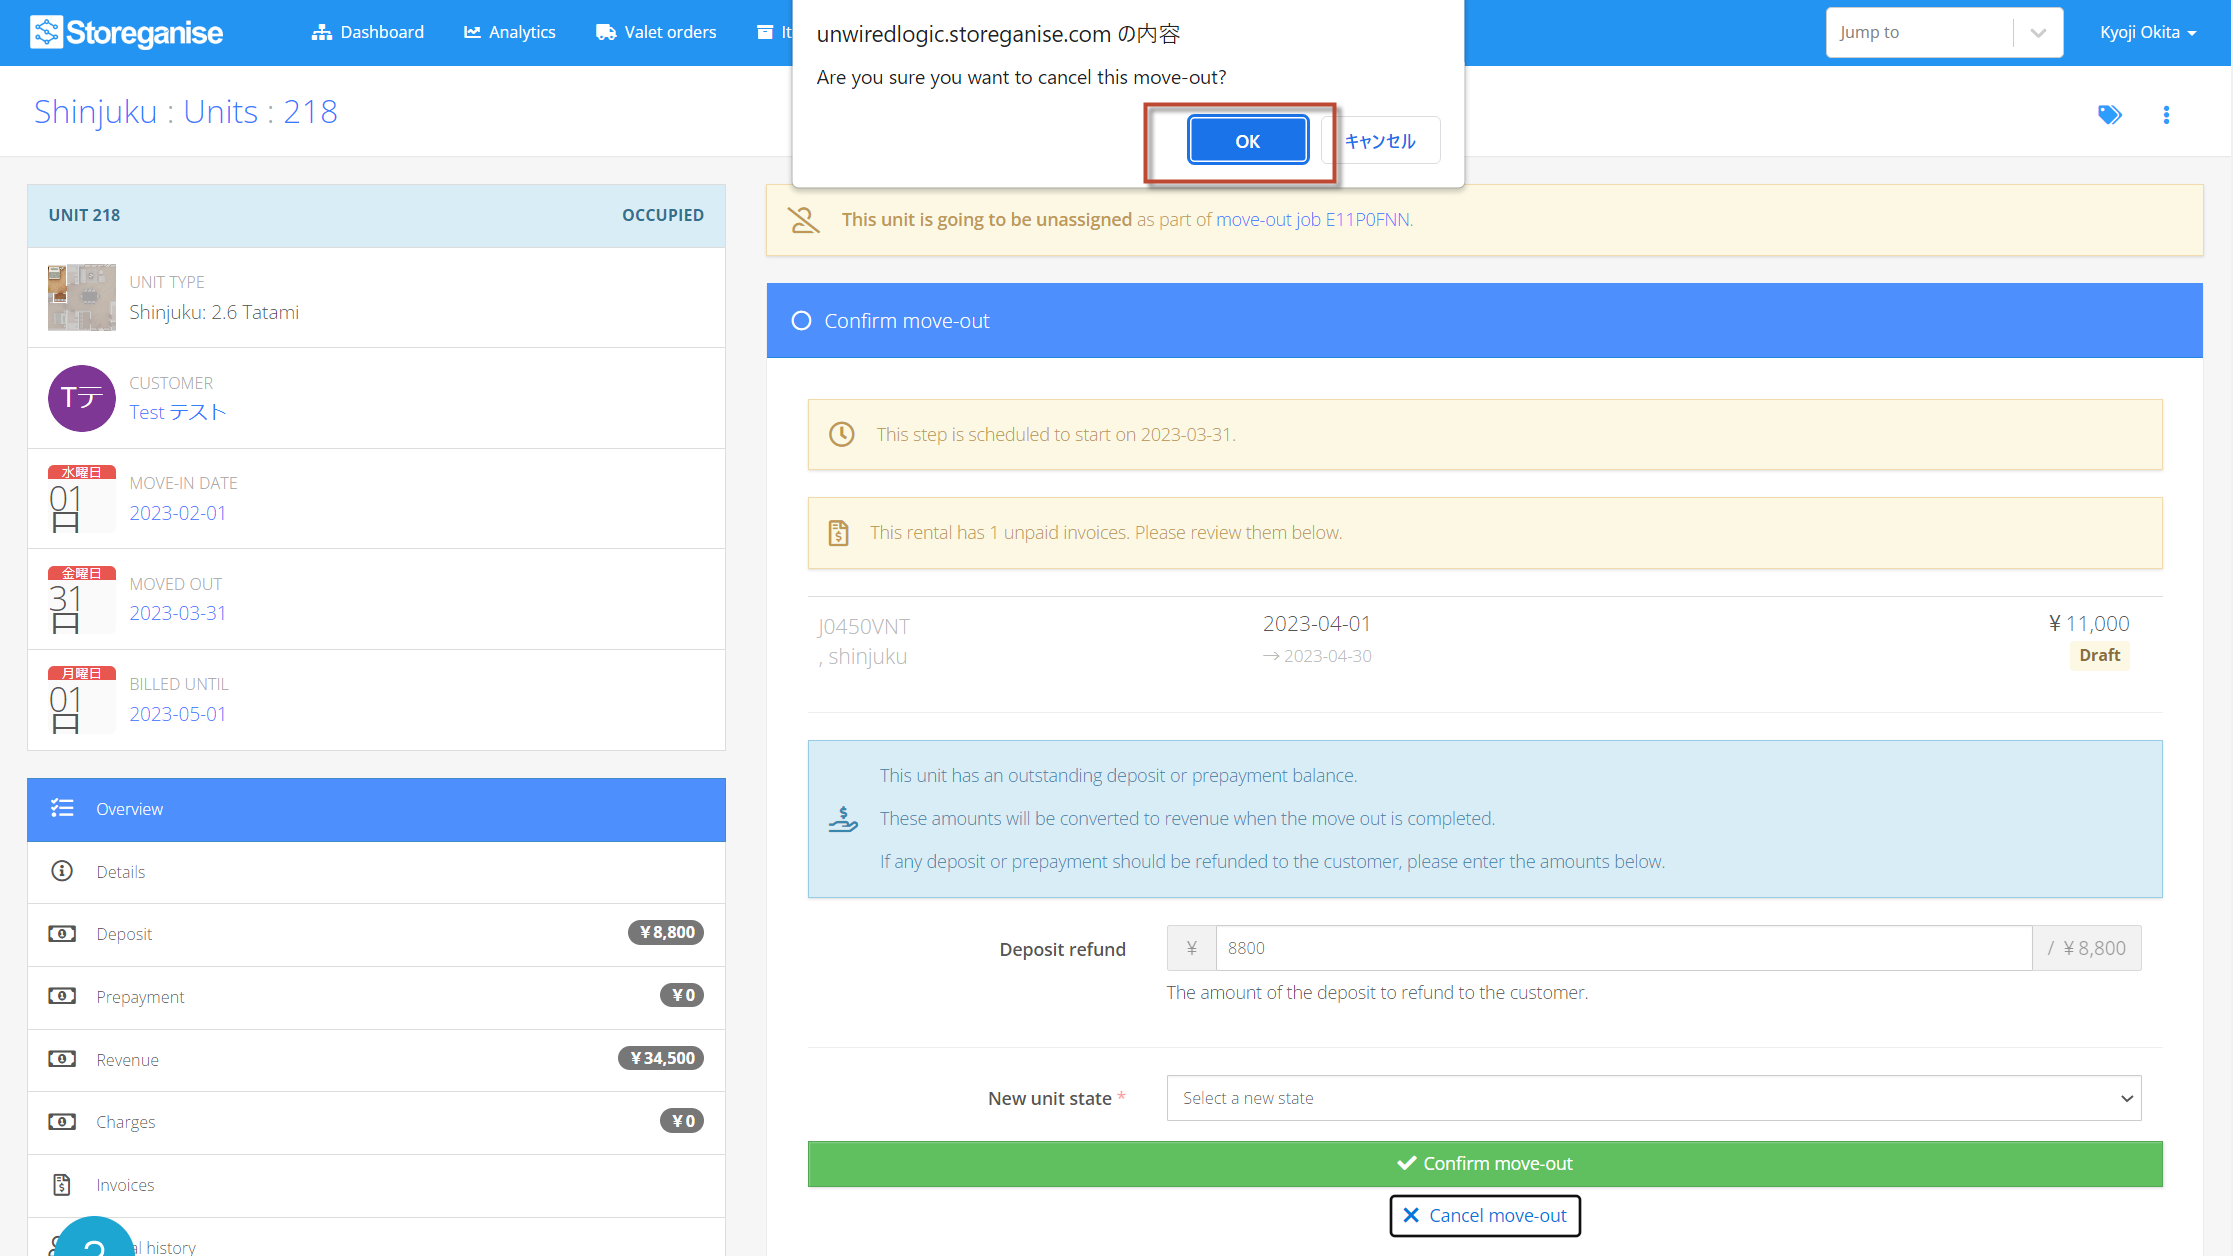Select the Prepayment sidebar tab
This screenshot has height=1256, width=2233.
coord(376,997)
